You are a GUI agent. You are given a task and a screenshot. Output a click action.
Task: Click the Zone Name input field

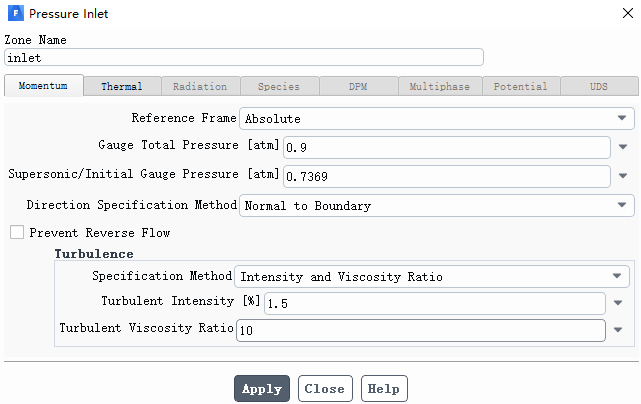244,57
